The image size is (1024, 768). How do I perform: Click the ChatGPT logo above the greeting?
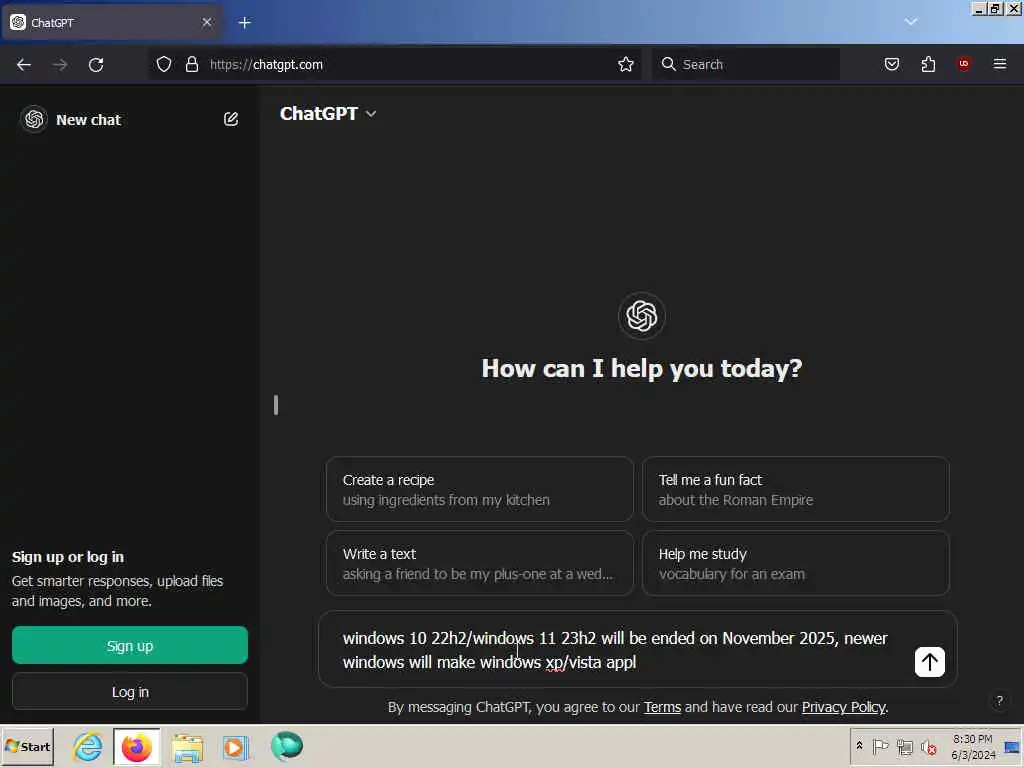[x=642, y=316]
